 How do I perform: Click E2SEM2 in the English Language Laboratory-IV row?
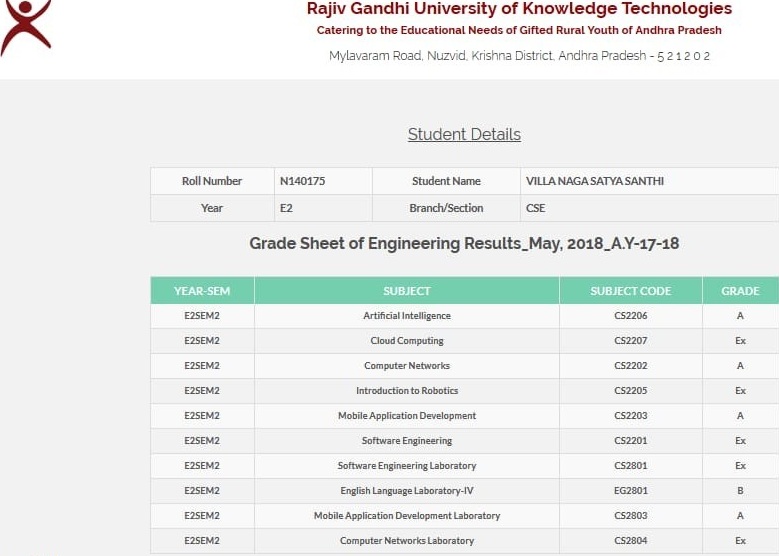[x=202, y=491]
